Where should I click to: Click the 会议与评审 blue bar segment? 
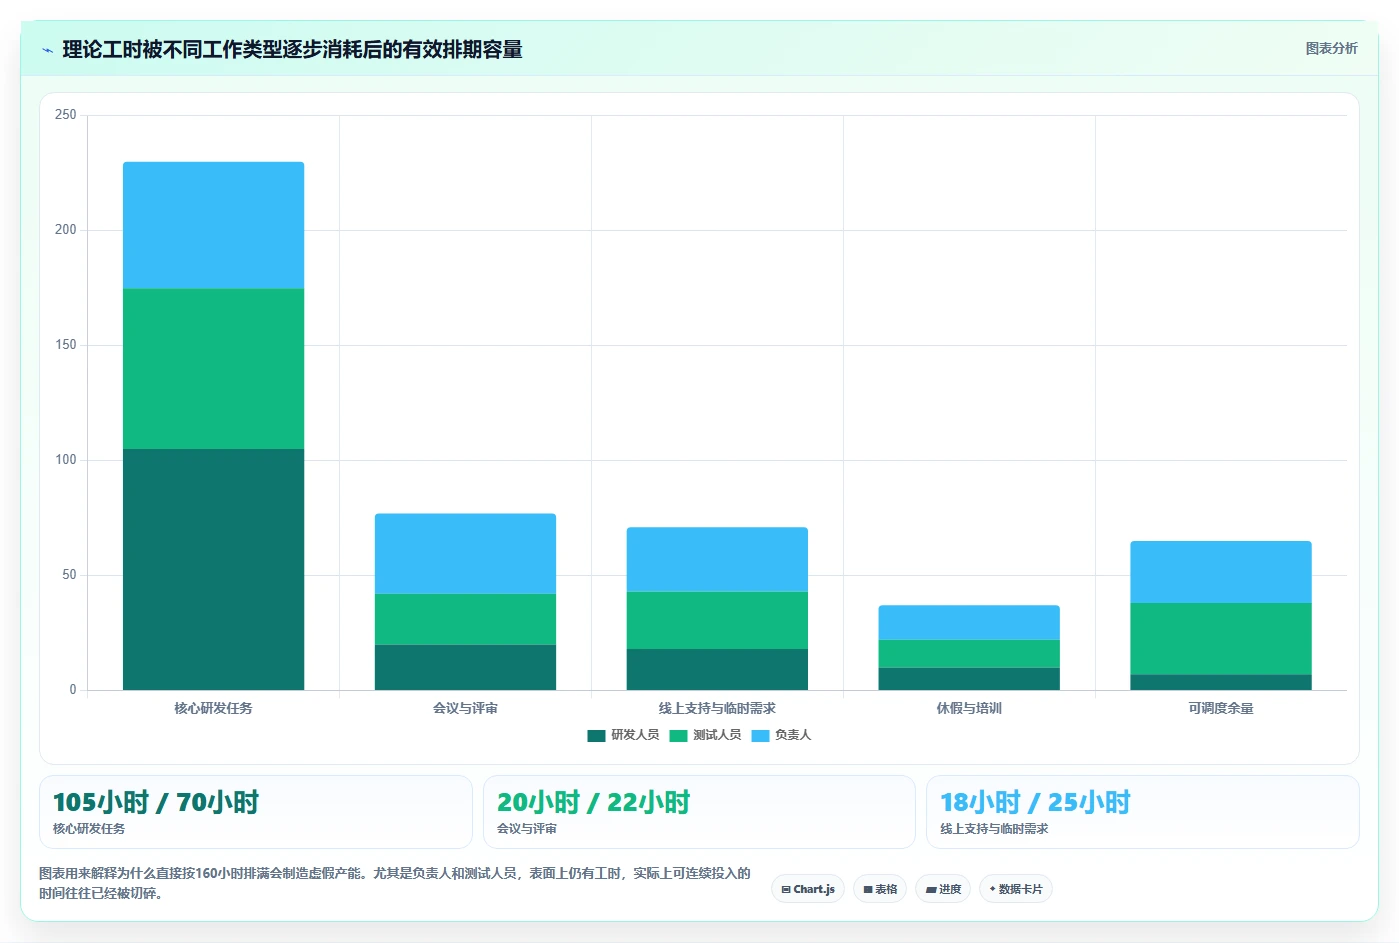point(465,554)
